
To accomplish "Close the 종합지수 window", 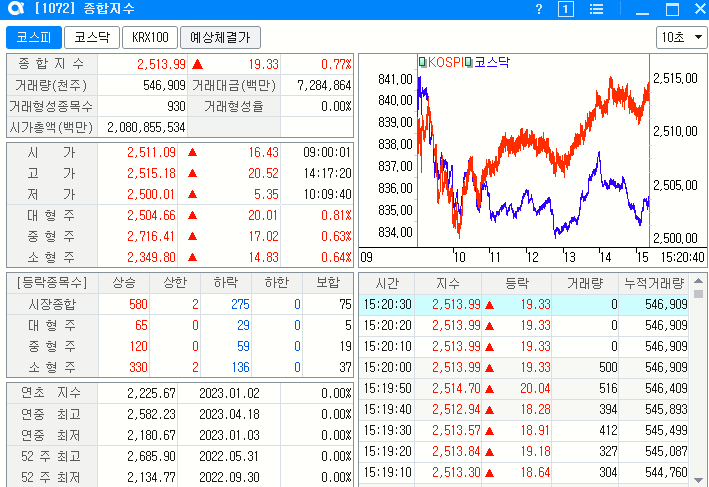I will point(700,9).
